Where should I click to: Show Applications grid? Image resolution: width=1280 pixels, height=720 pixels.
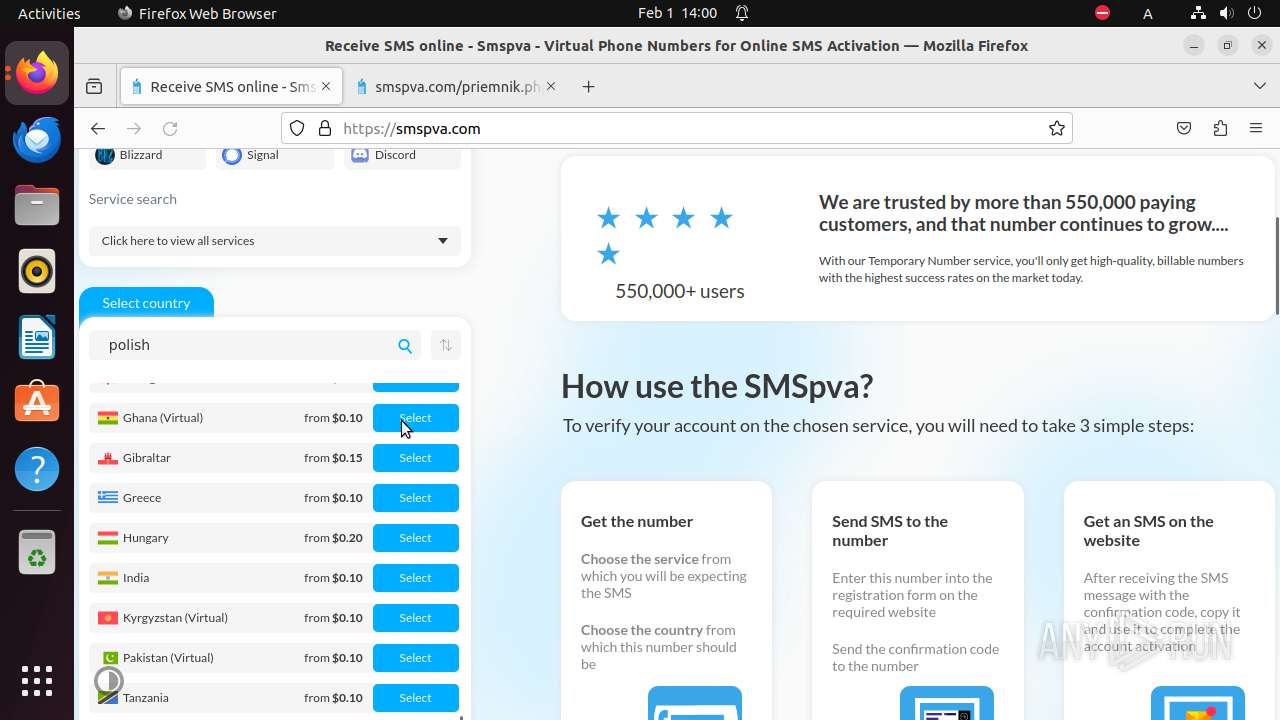[37, 681]
